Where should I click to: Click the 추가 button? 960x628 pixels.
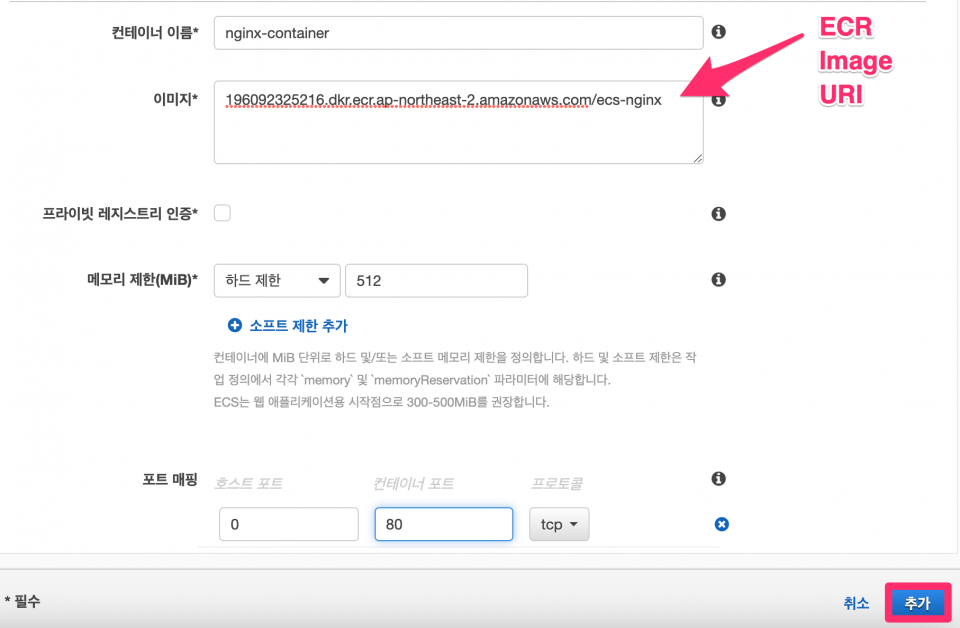tap(918, 603)
